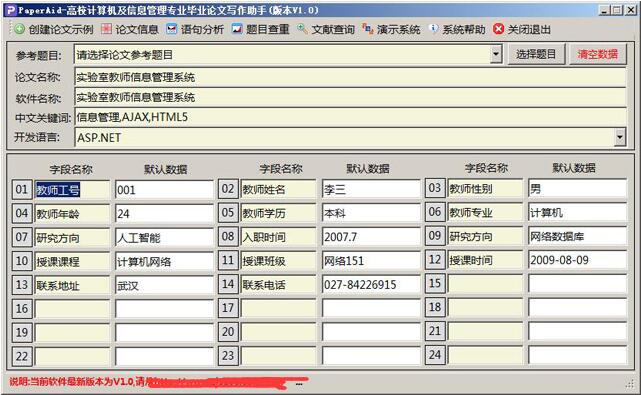Click the default data field containing 2007.7
Screen dimensions: 641x395
coord(371,236)
